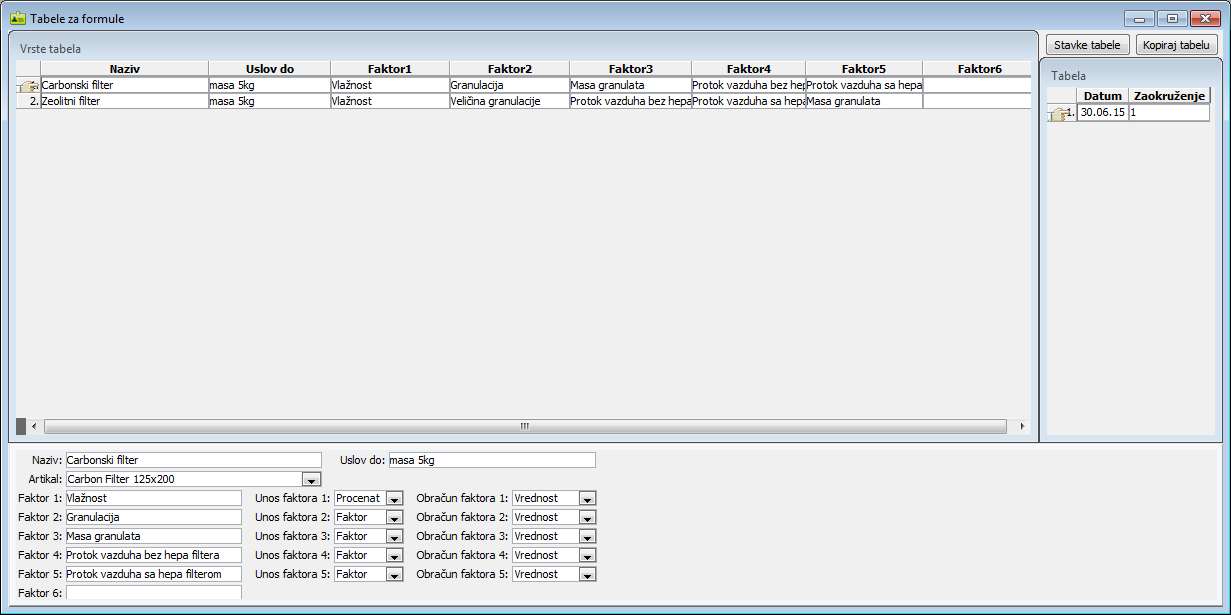The height and width of the screenshot is (615, 1231).
Task: Open the Unos faktora 5 dropdown
Action: coord(394,575)
